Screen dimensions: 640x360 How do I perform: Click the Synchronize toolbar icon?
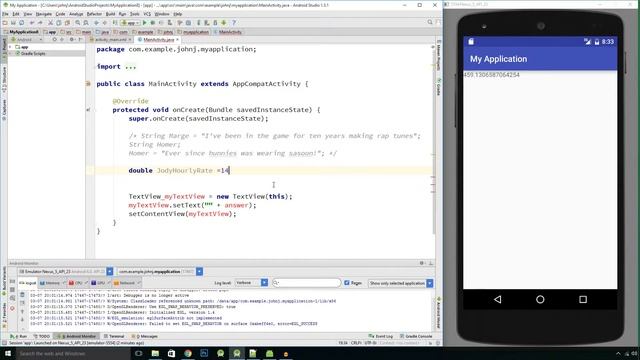(x=22, y=23)
